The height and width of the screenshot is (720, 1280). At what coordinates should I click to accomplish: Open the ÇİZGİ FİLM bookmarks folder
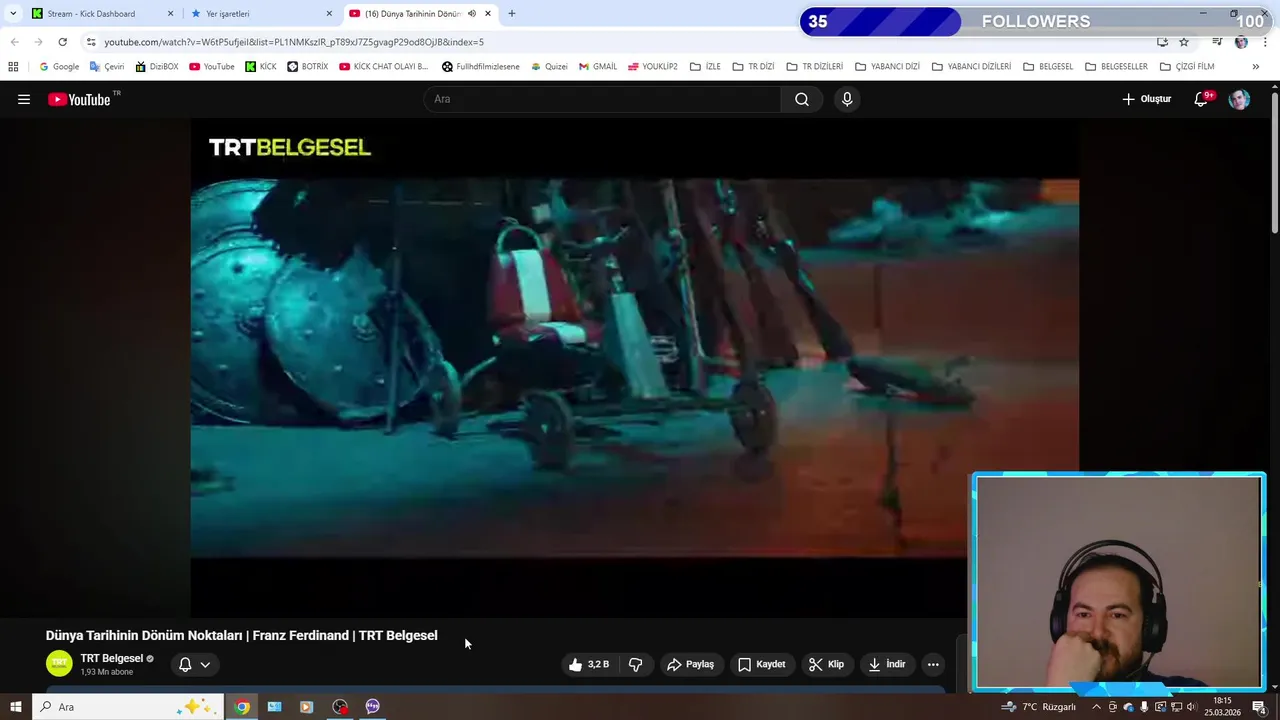pos(1187,67)
